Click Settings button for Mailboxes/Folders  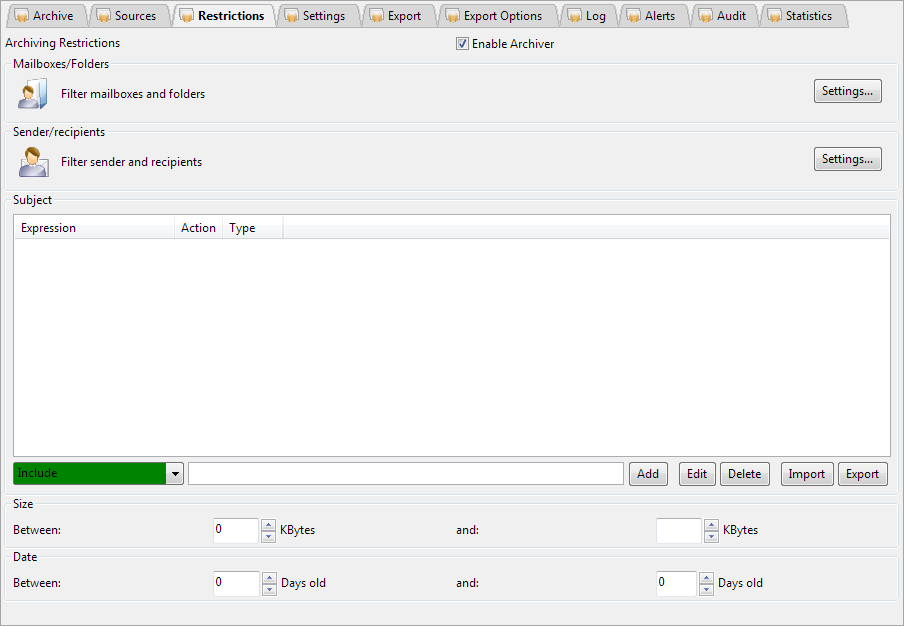tap(847, 91)
